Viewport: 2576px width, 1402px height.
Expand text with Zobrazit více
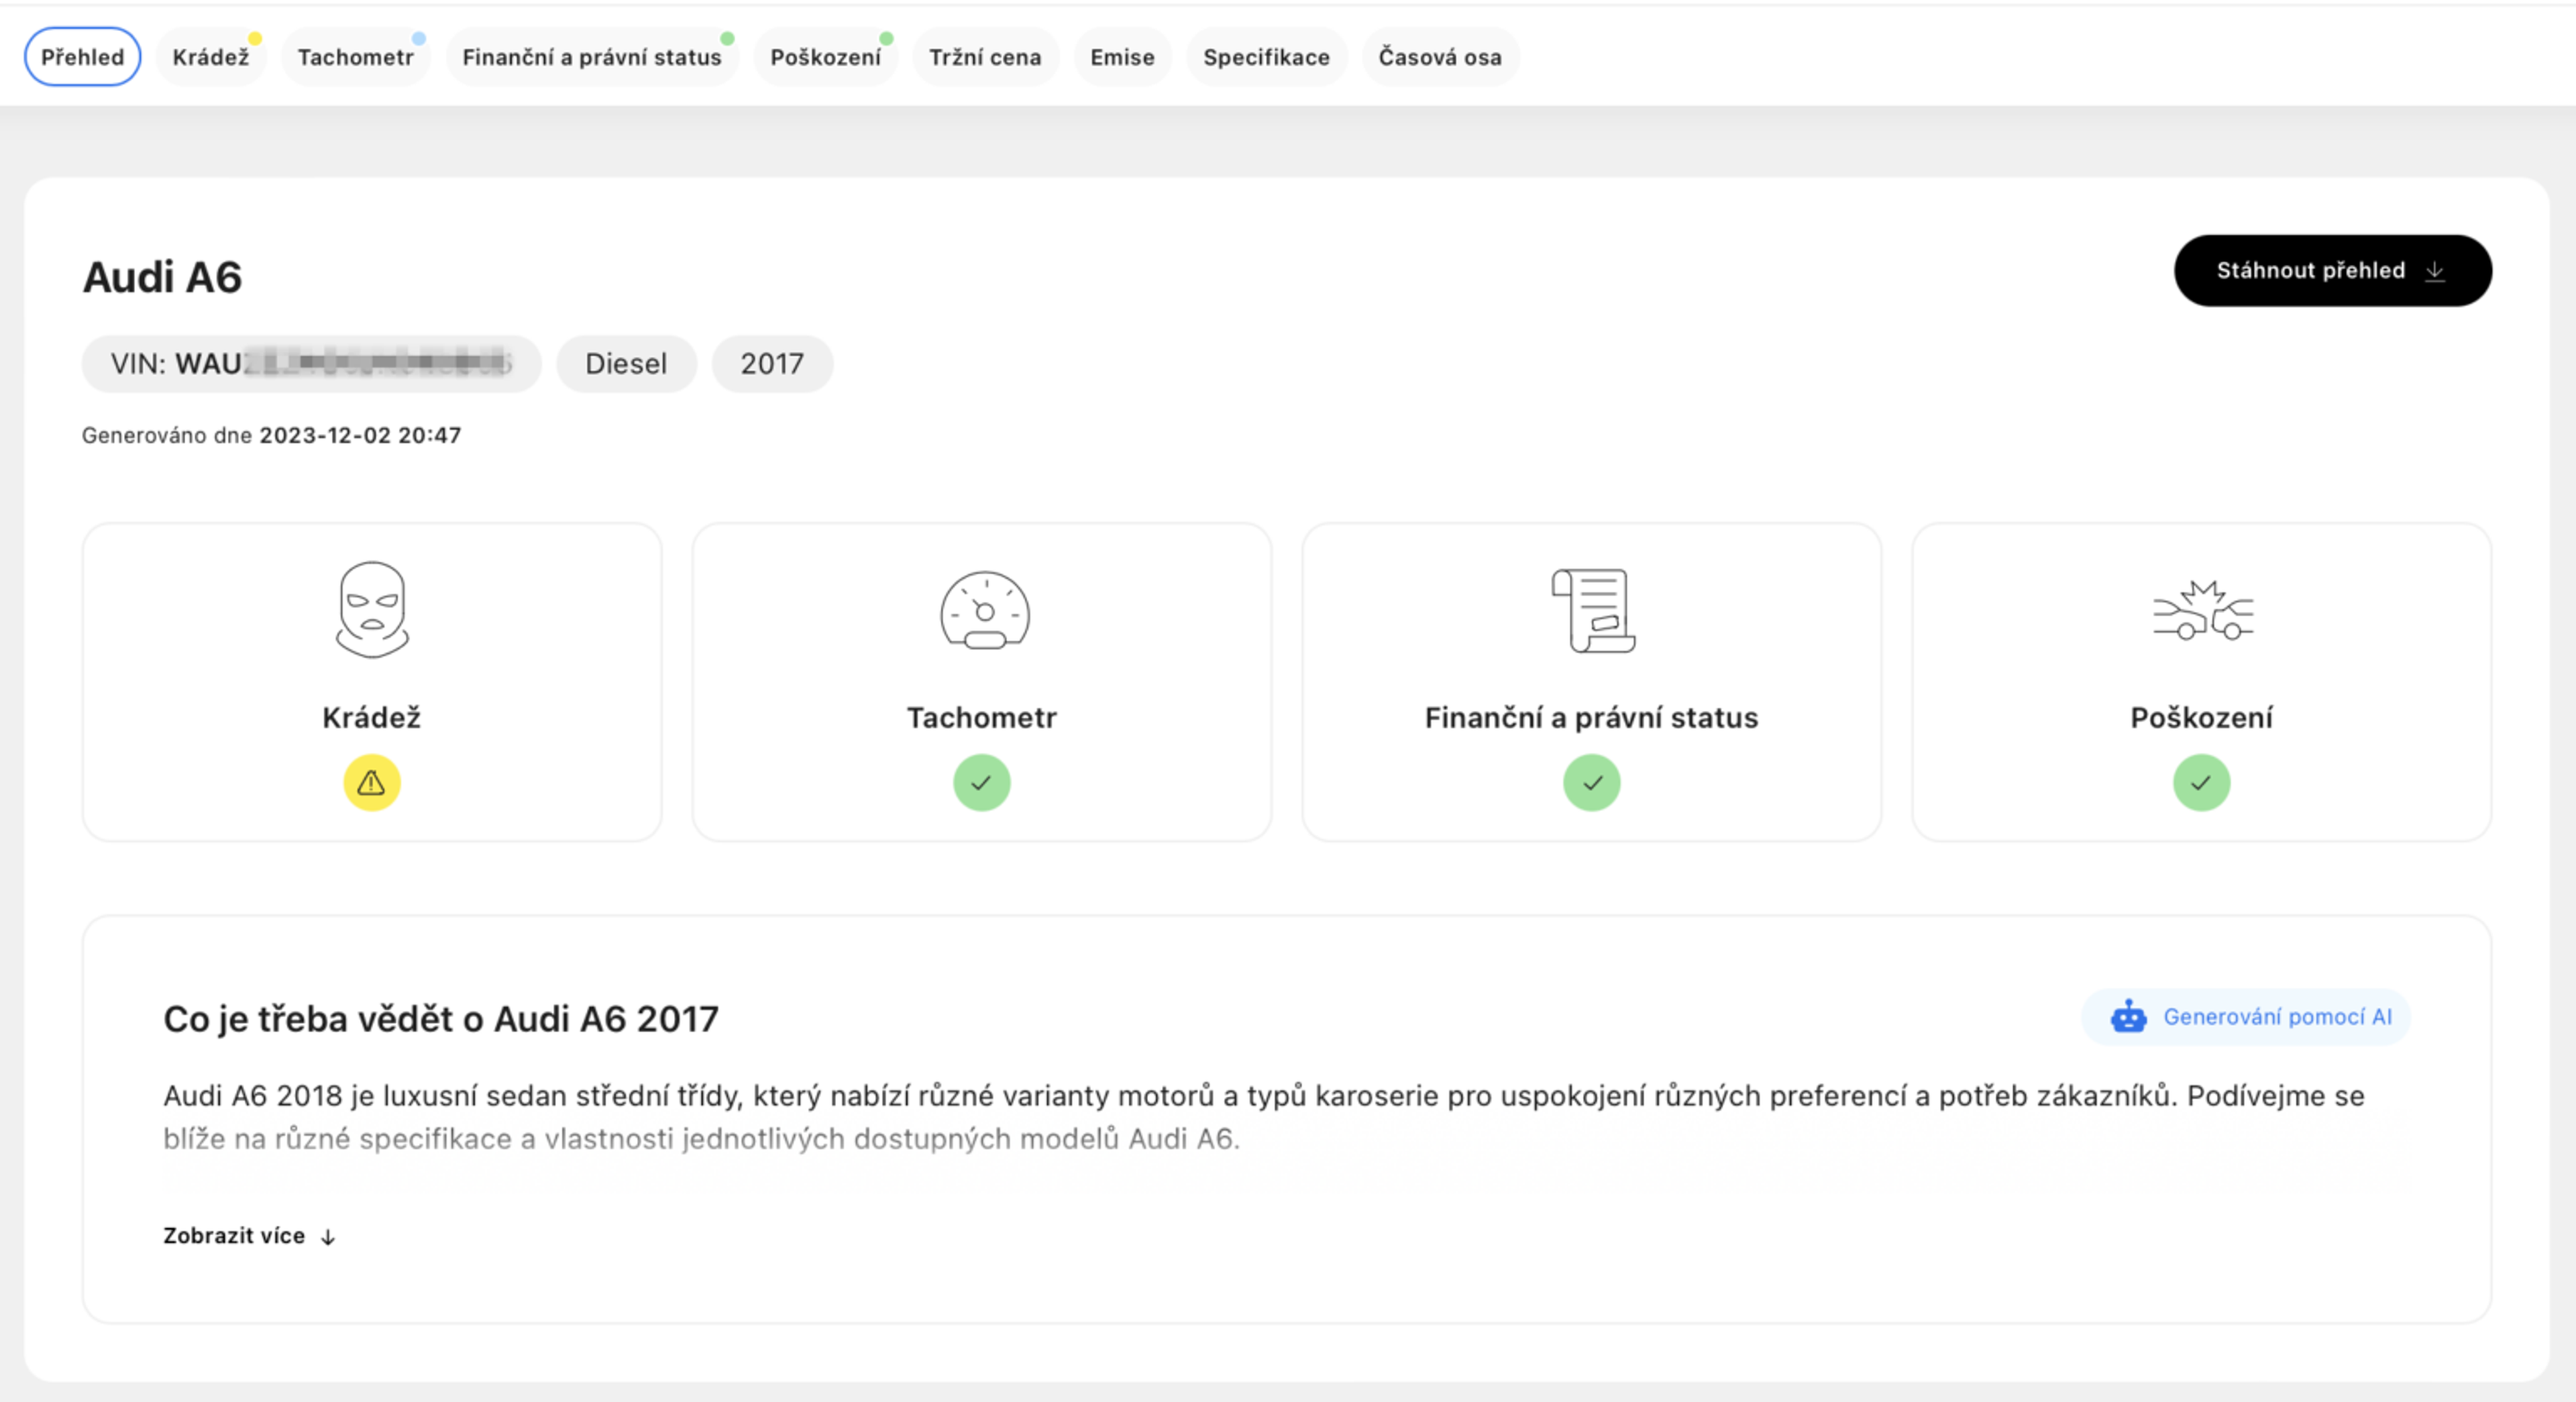[249, 1236]
